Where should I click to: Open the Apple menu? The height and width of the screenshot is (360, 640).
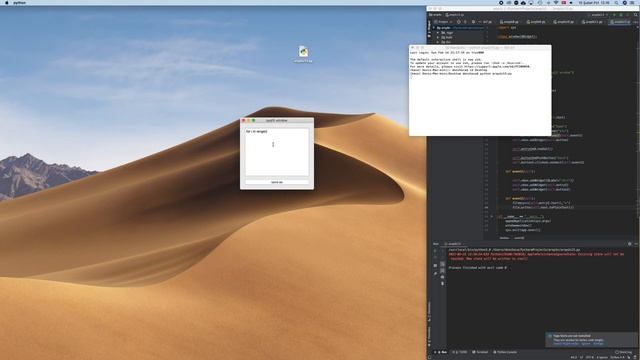point(7,2)
